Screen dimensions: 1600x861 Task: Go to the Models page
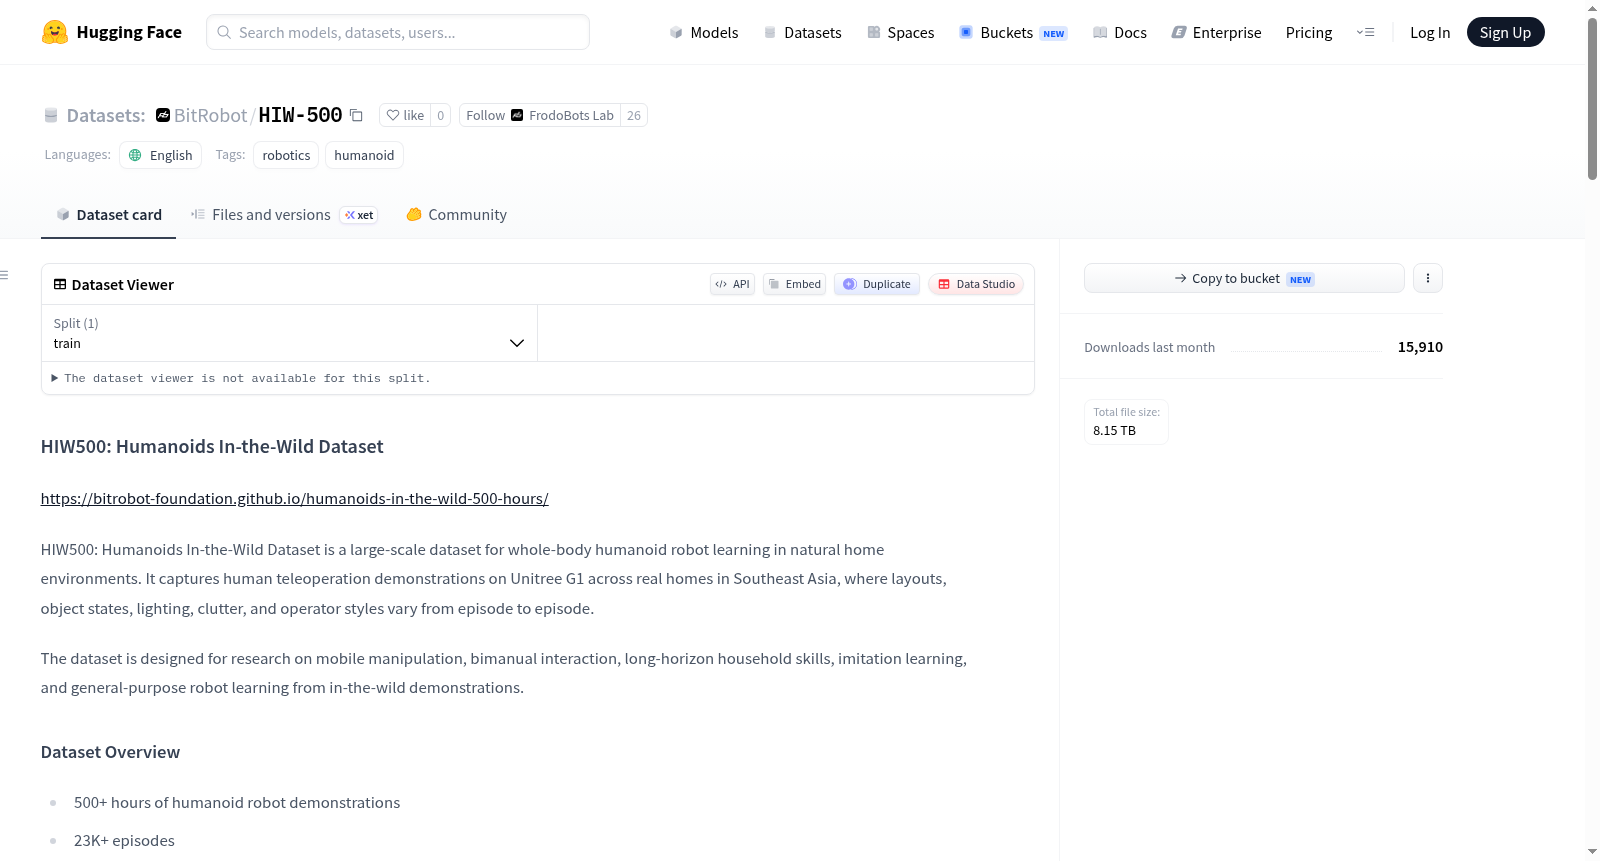tap(704, 32)
